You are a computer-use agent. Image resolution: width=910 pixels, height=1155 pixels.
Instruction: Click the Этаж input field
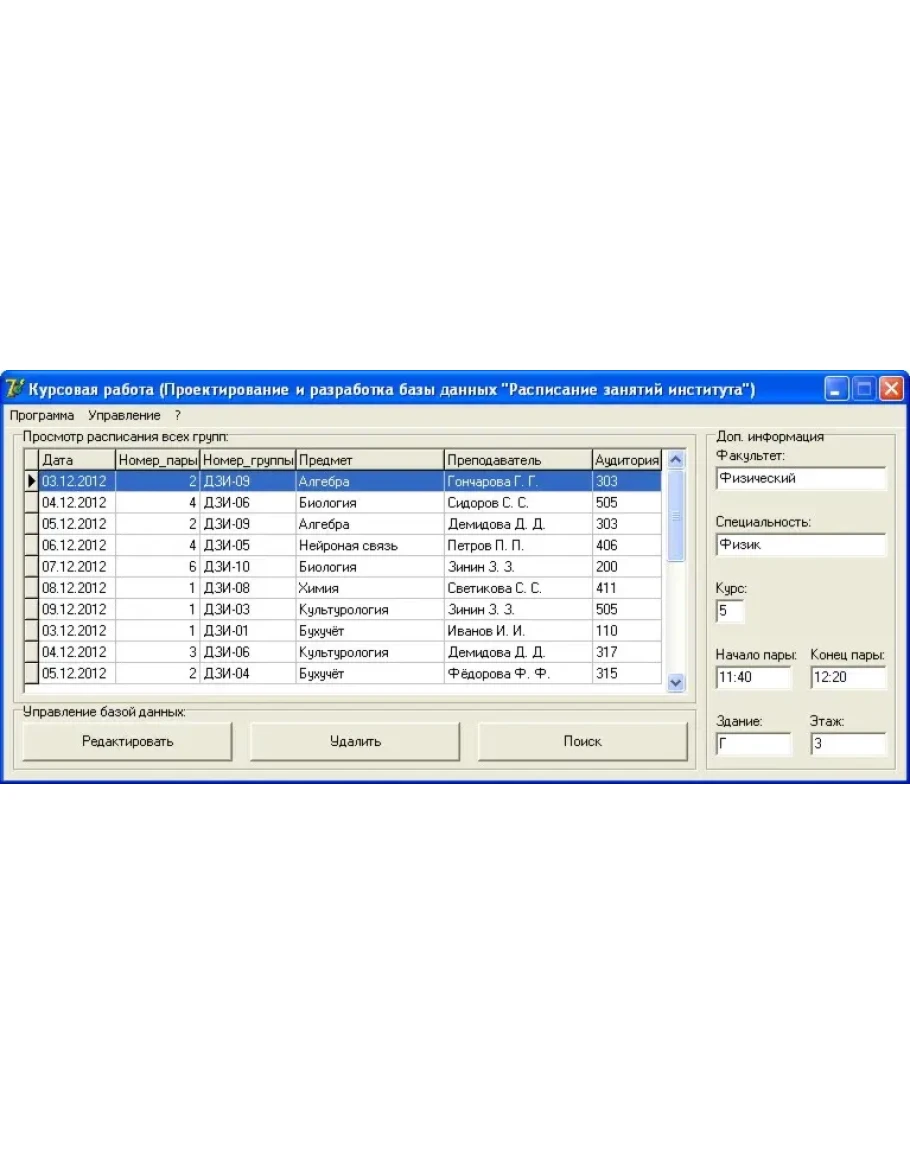click(847, 744)
